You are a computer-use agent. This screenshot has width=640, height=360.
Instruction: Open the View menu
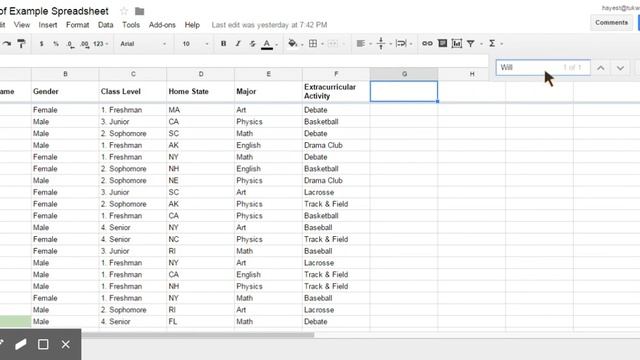(x=22, y=25)
